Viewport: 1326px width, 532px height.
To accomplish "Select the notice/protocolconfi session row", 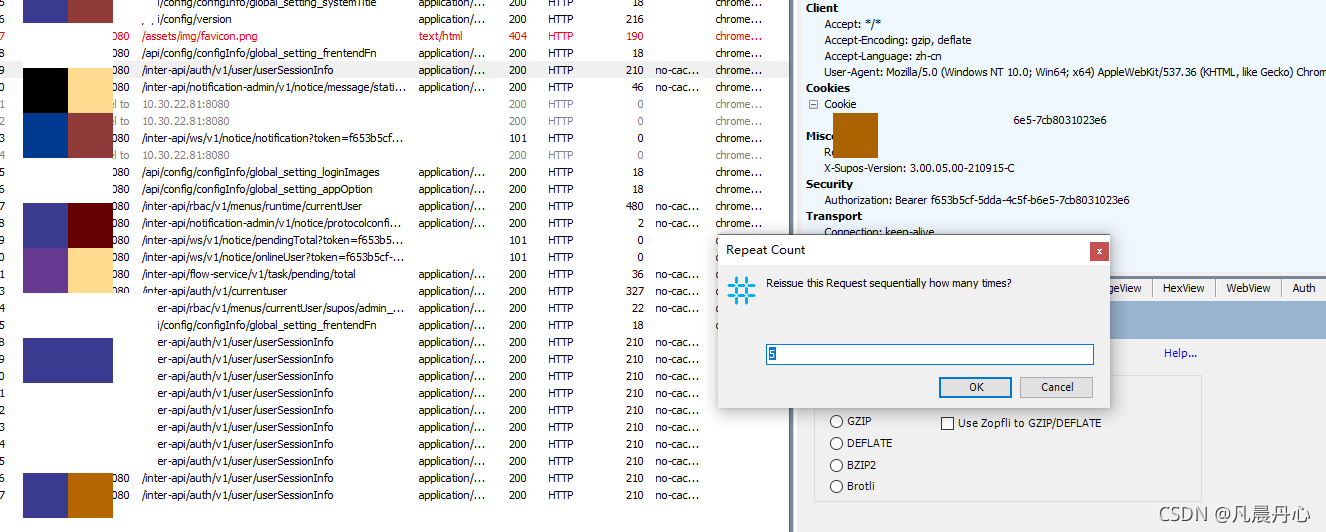I will (x=395, y=223).
